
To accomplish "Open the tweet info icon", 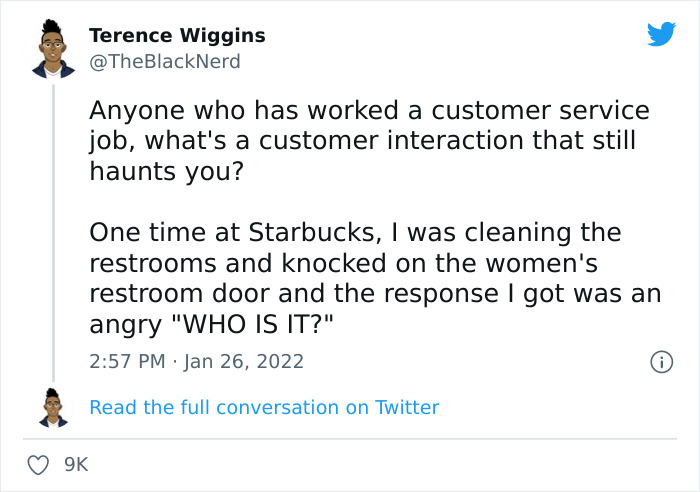I will [x=660, y=362].
